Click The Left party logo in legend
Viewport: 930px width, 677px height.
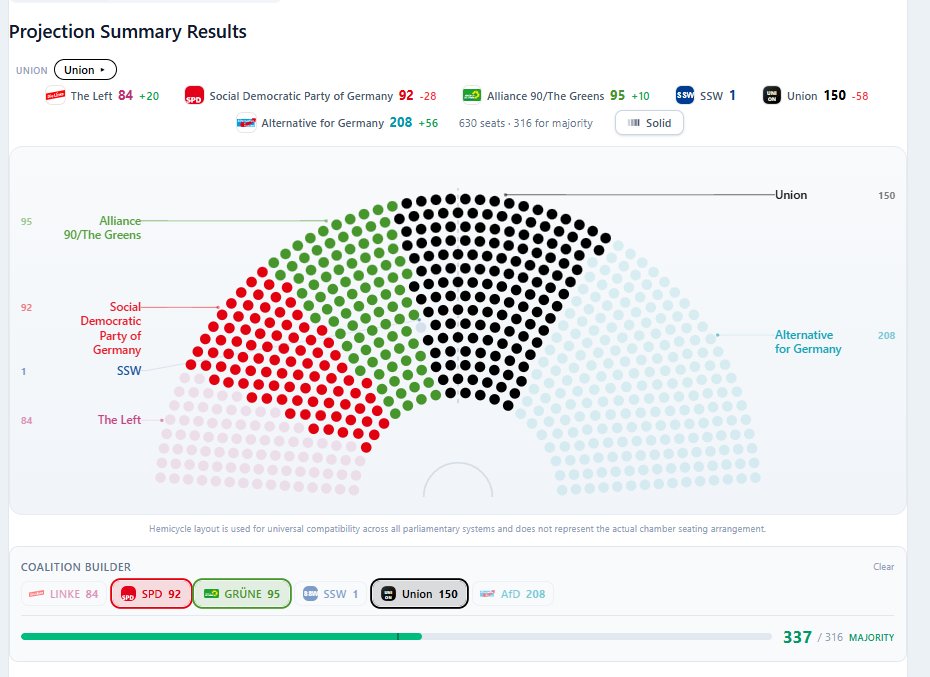coord(55,96)
